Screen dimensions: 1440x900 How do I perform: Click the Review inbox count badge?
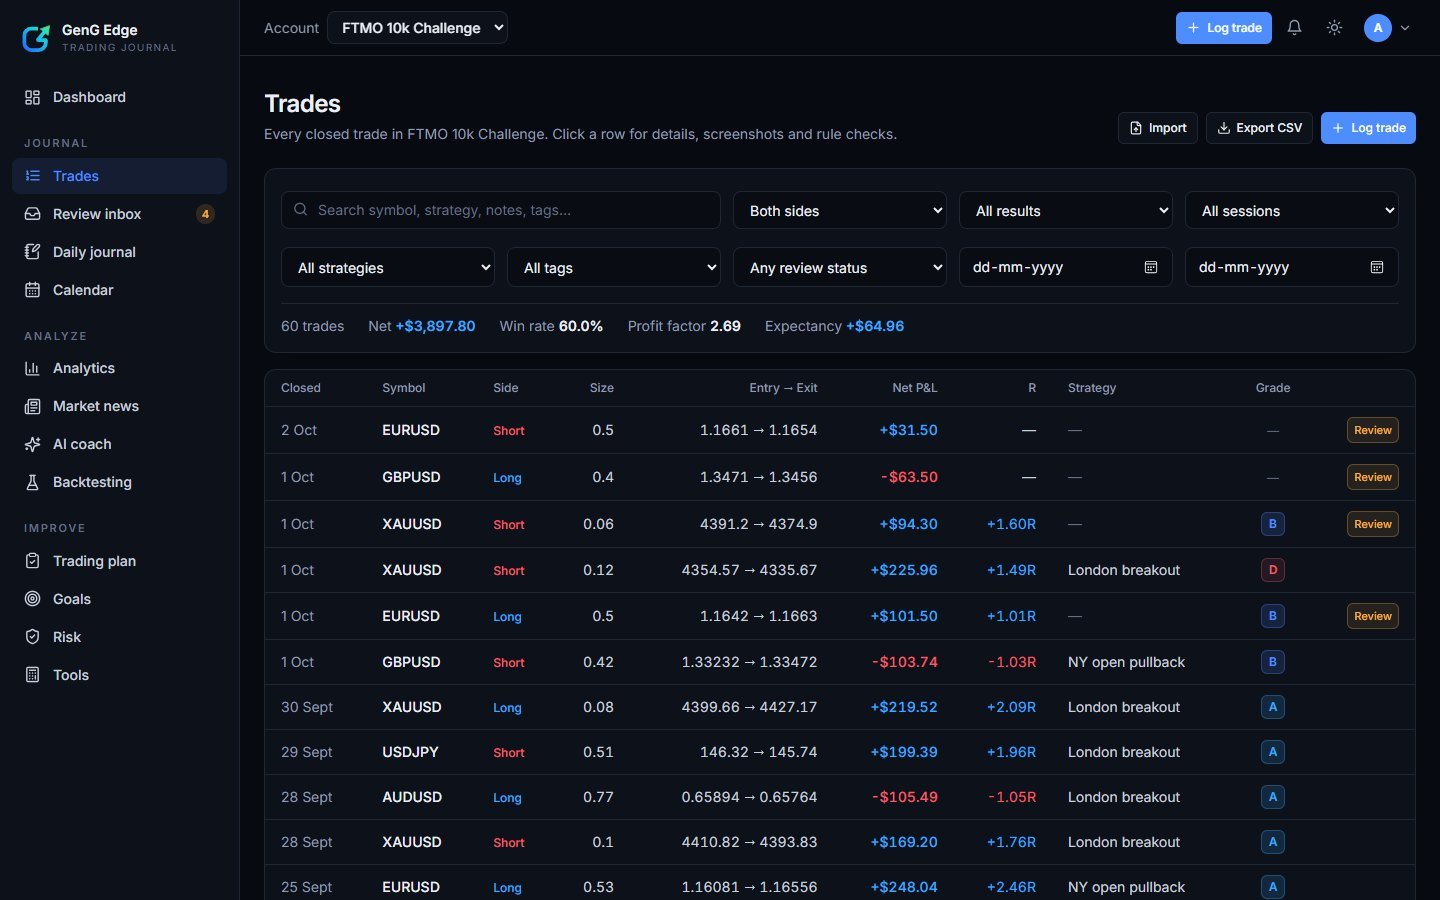(x=205, y=214)
